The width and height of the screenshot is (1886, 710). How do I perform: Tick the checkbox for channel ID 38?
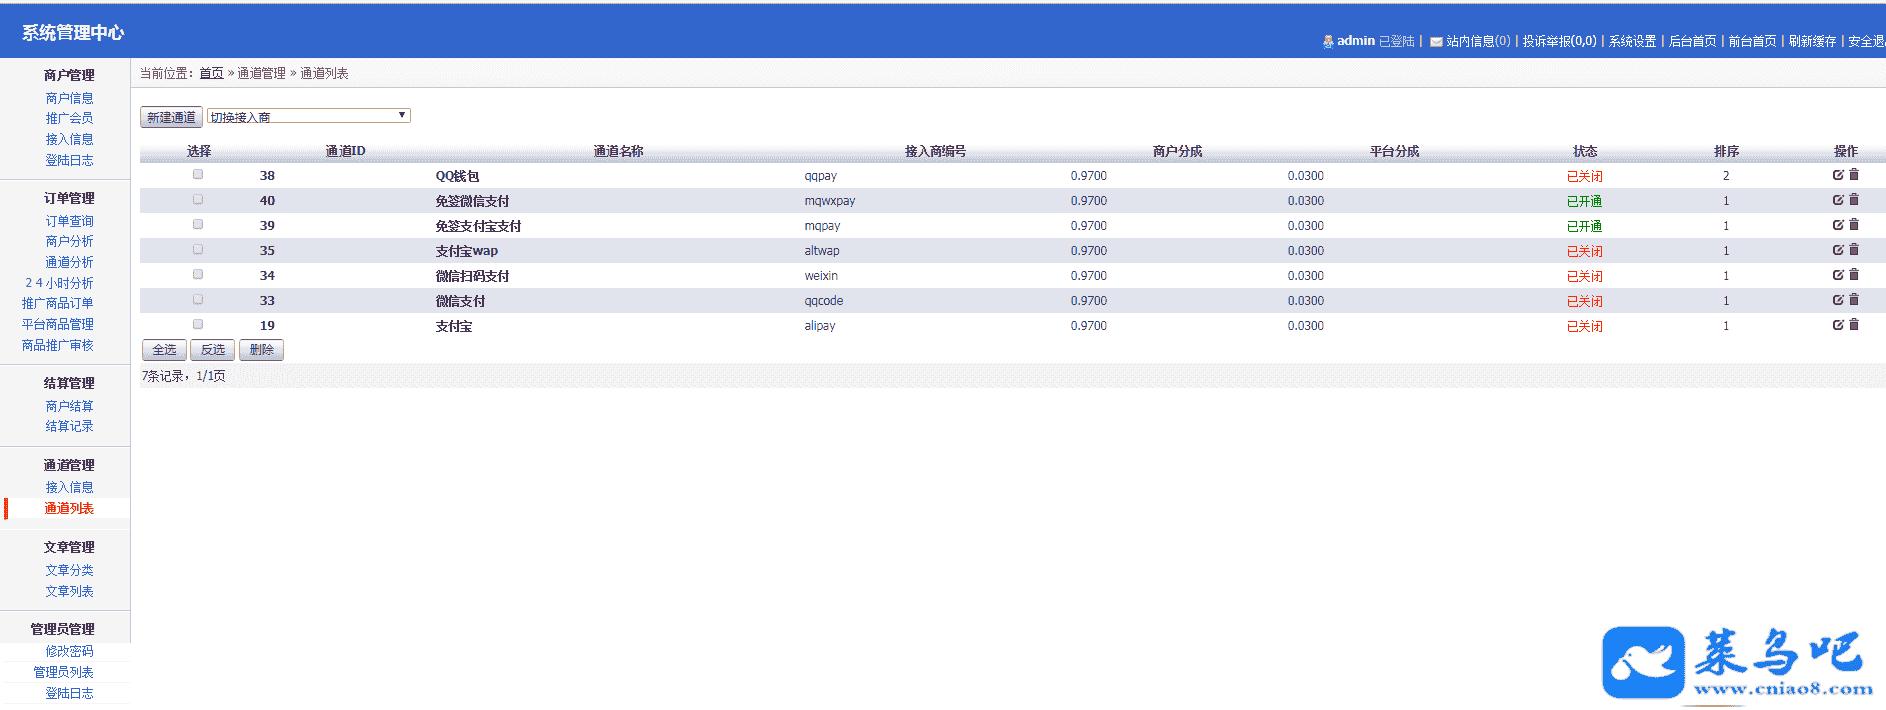coord(198,175)
